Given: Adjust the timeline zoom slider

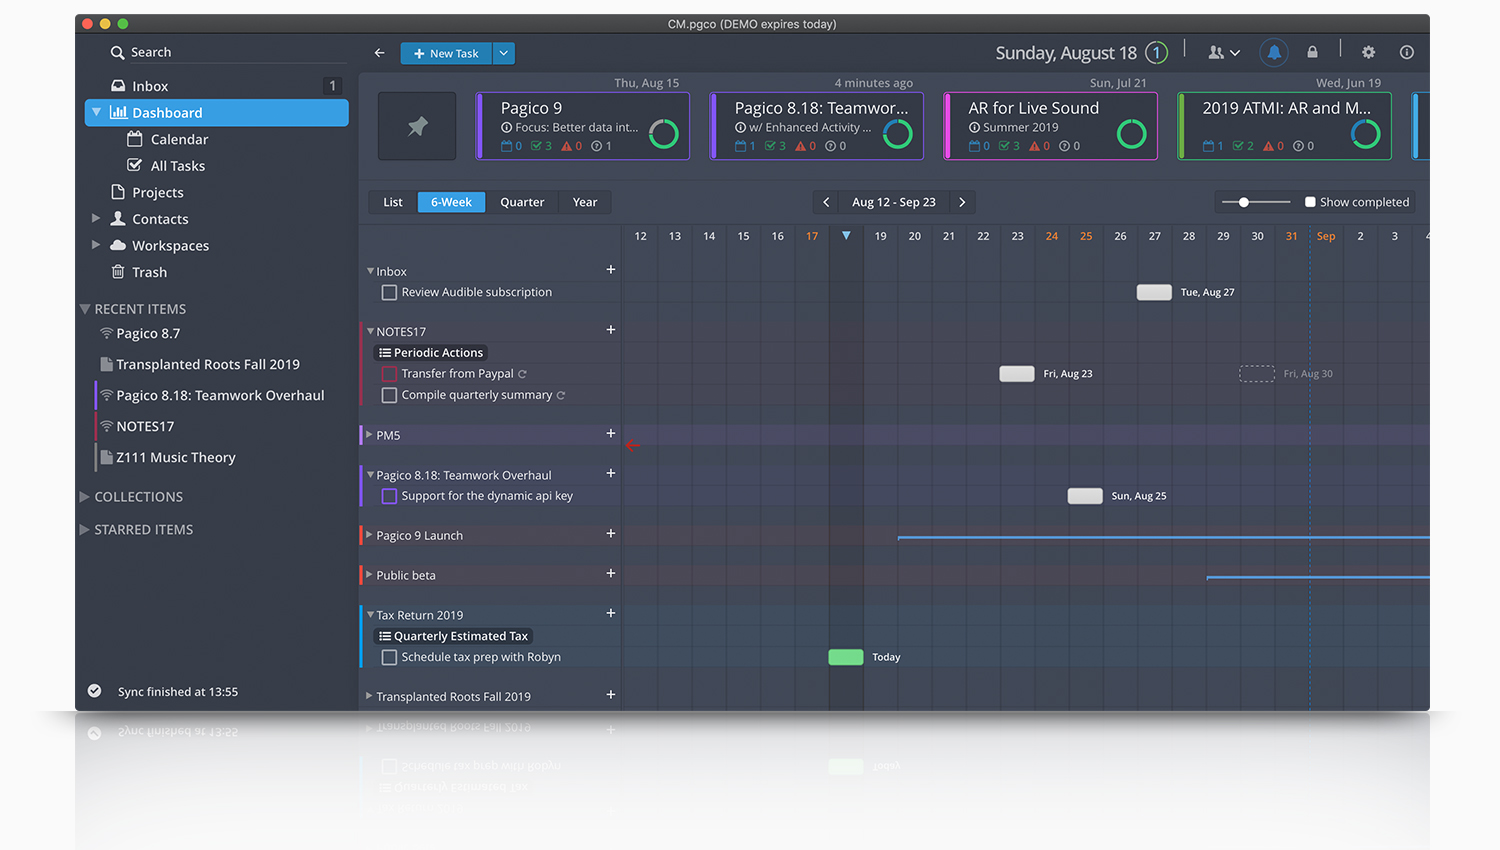Looking at the screenshot, I should tap(1244, 202).
